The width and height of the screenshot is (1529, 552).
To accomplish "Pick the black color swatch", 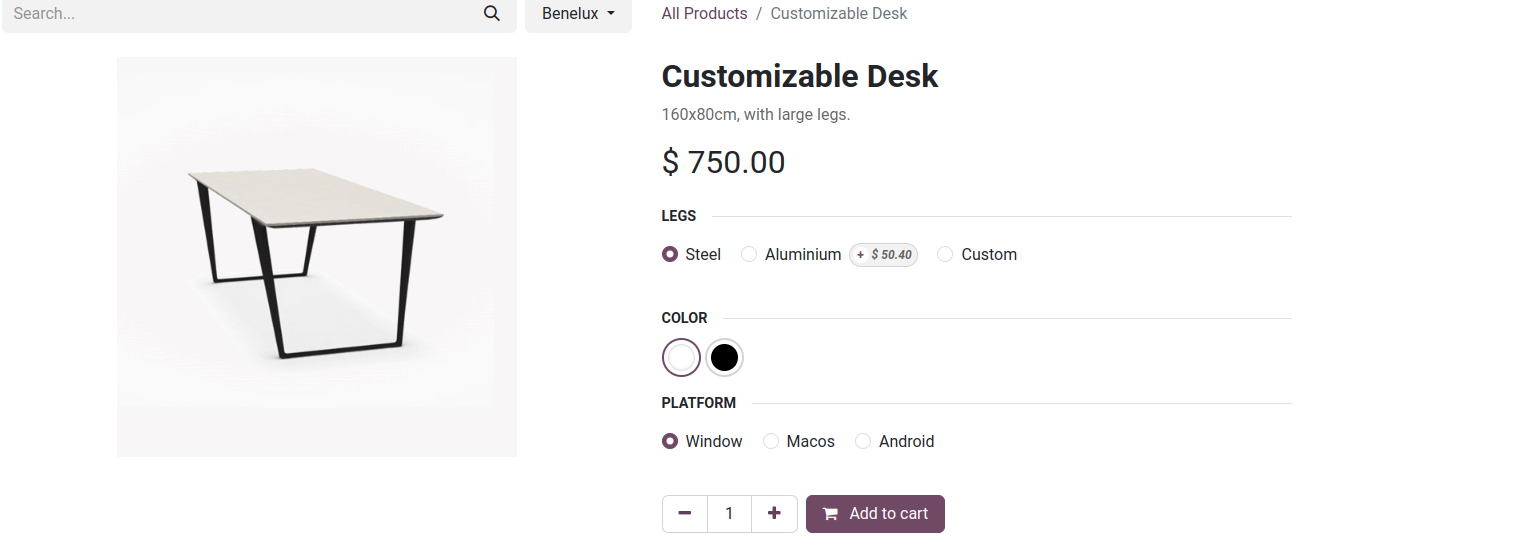I will [724, 358].
